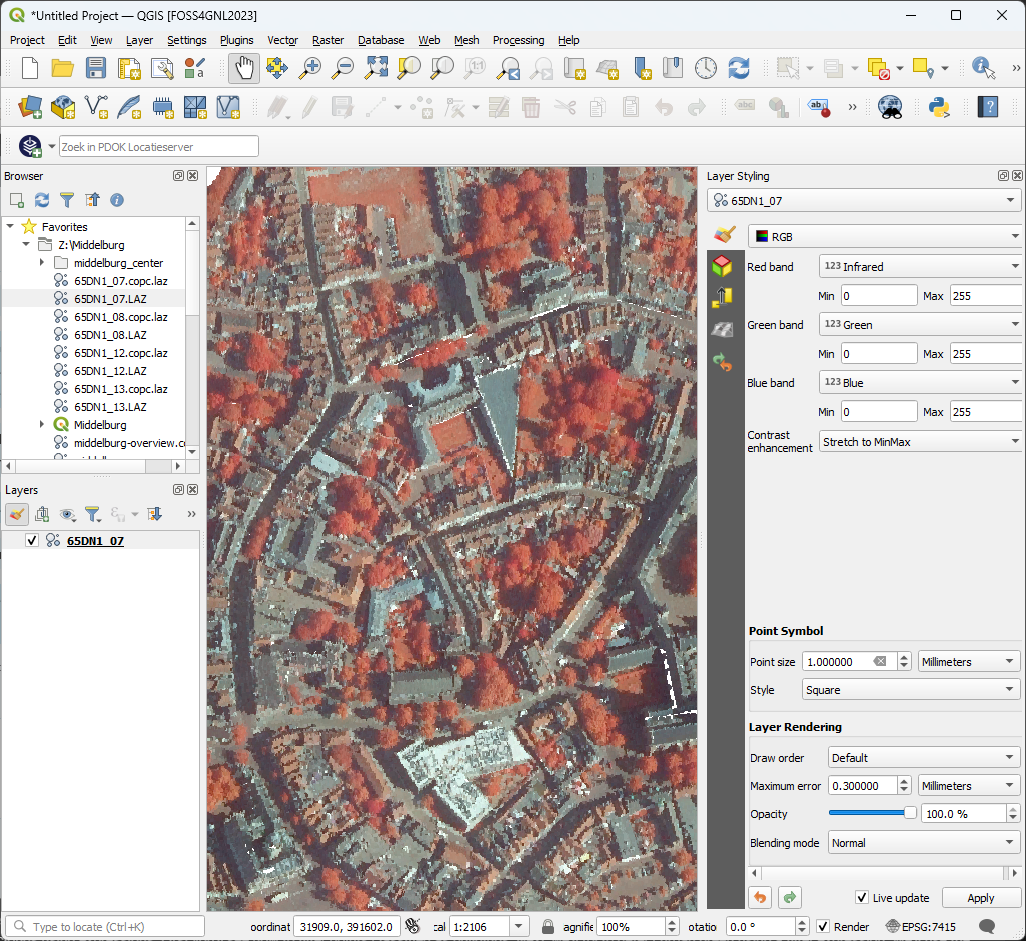Open the 3D View cube tab in Layer Styling

point(722,265)
